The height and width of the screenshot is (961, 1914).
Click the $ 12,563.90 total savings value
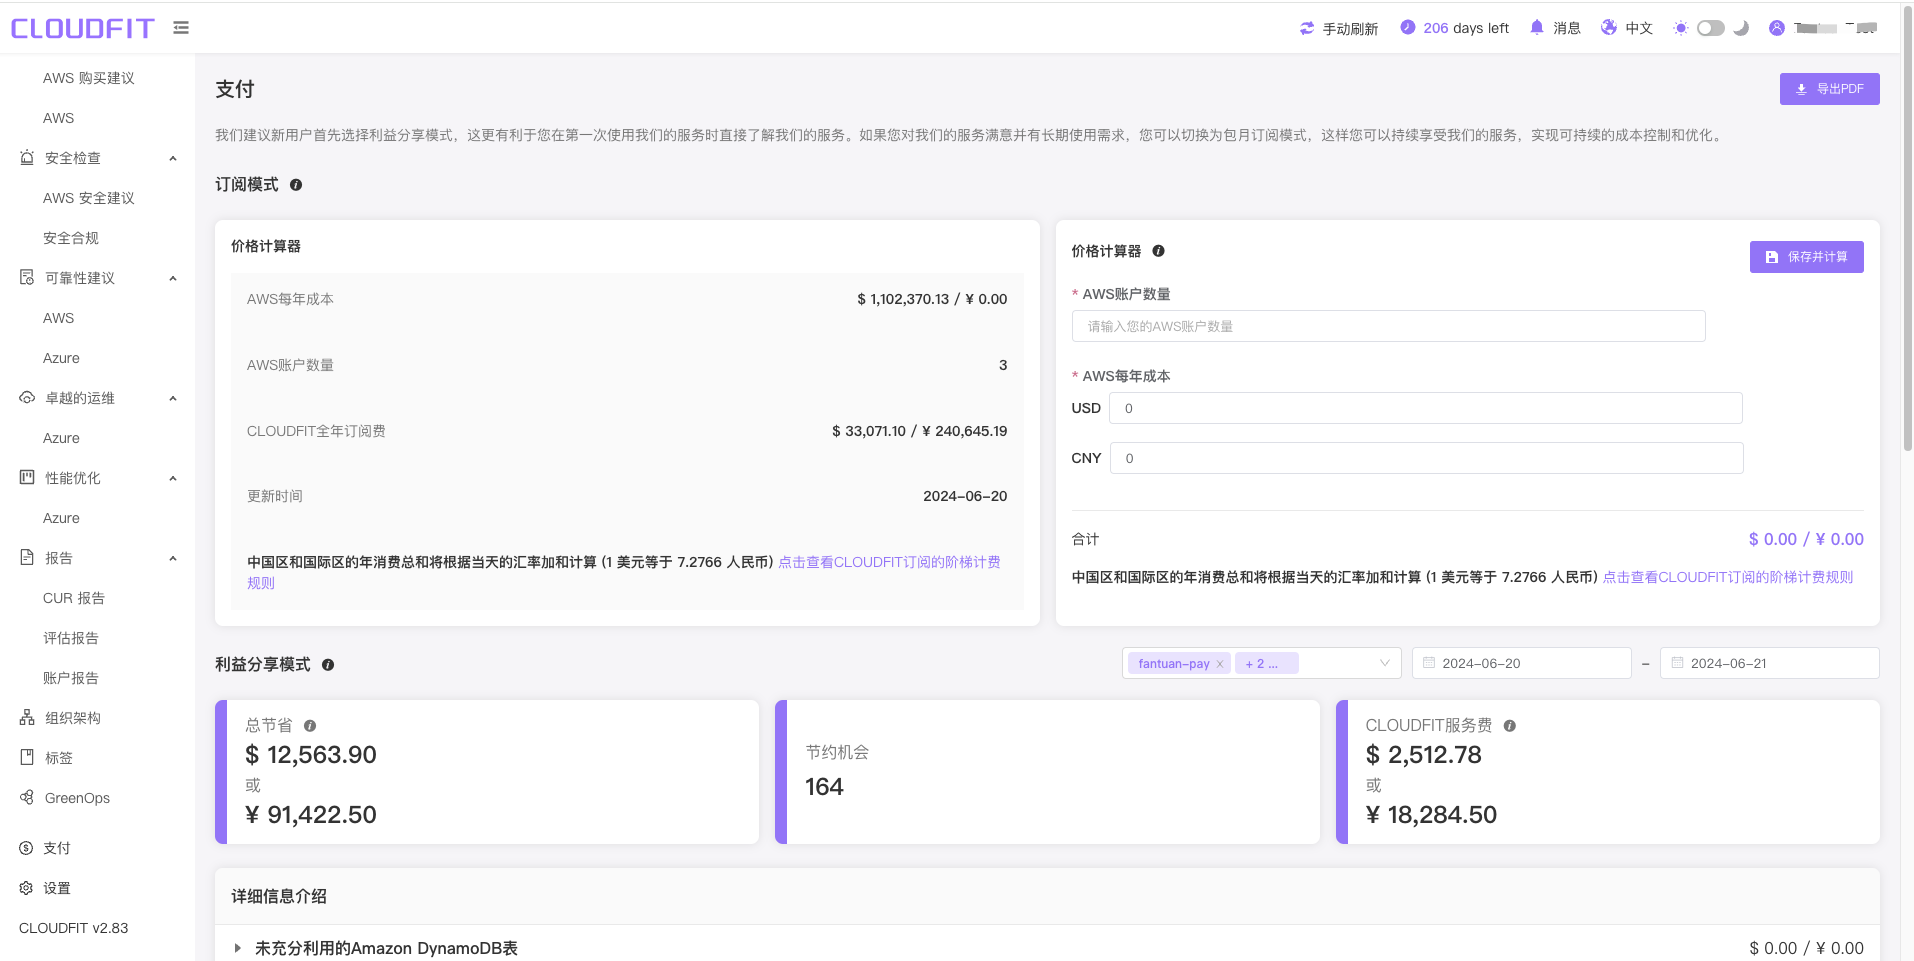(311, 755)
